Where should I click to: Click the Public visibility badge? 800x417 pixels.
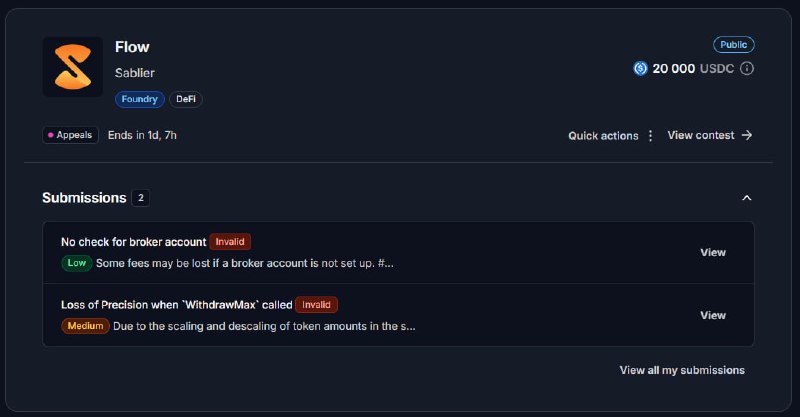[x=734, y=45]
